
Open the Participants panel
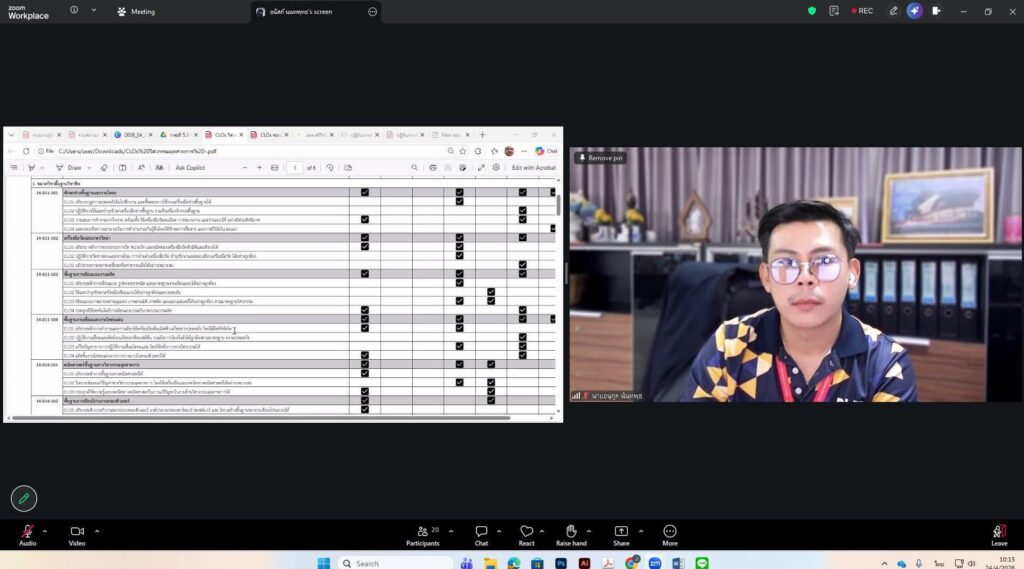click(x=422, y=533)
